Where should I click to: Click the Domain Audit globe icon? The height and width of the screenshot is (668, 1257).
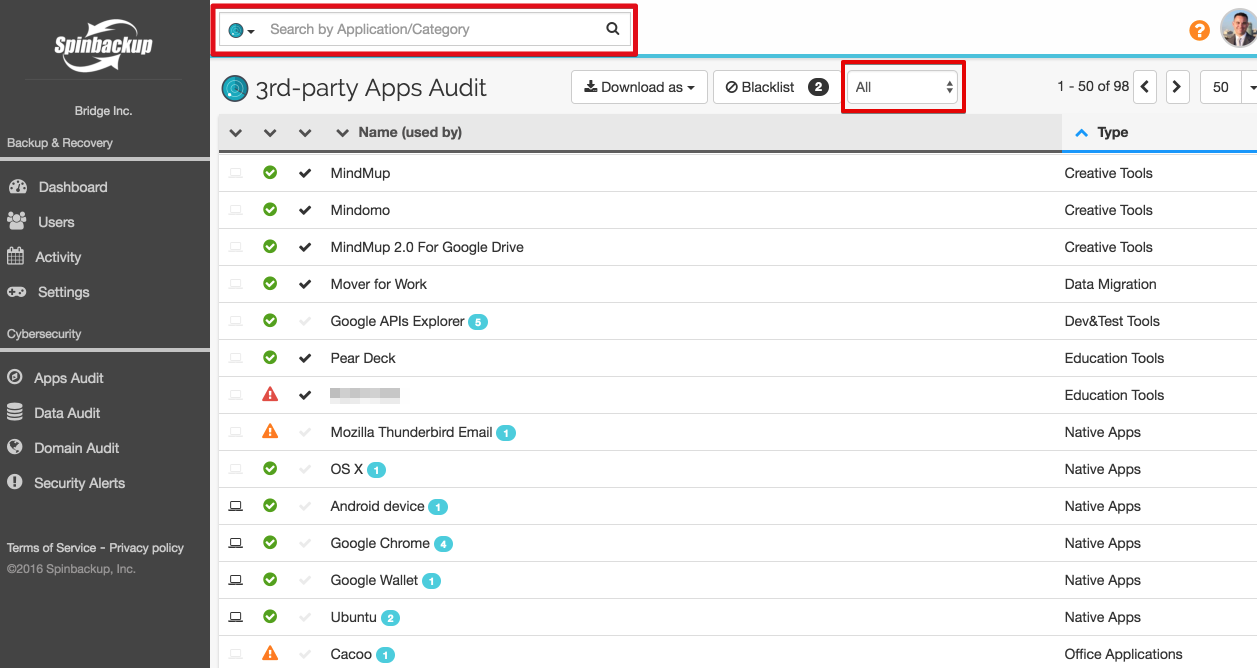[x=14, y=447]
